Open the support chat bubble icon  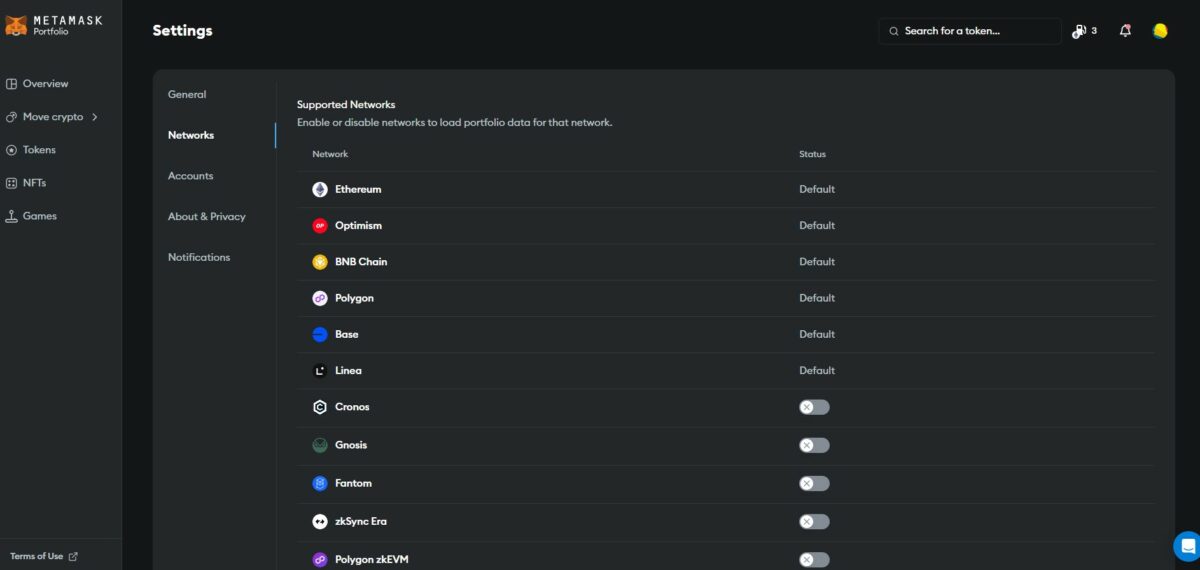tap(1187, 546)
